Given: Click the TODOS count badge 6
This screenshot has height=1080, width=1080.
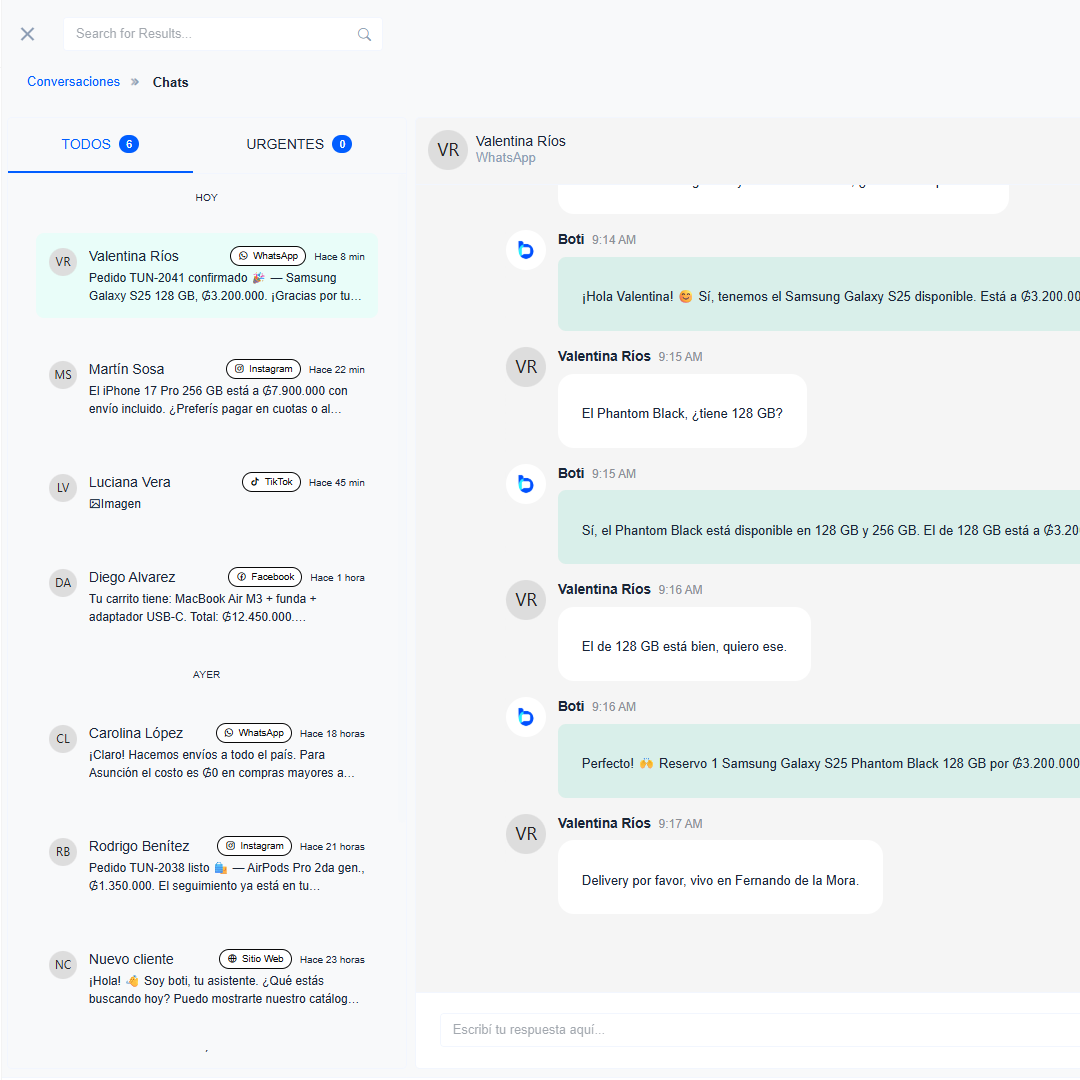Looking at the screenshot, I should click(x=129, y=144).
